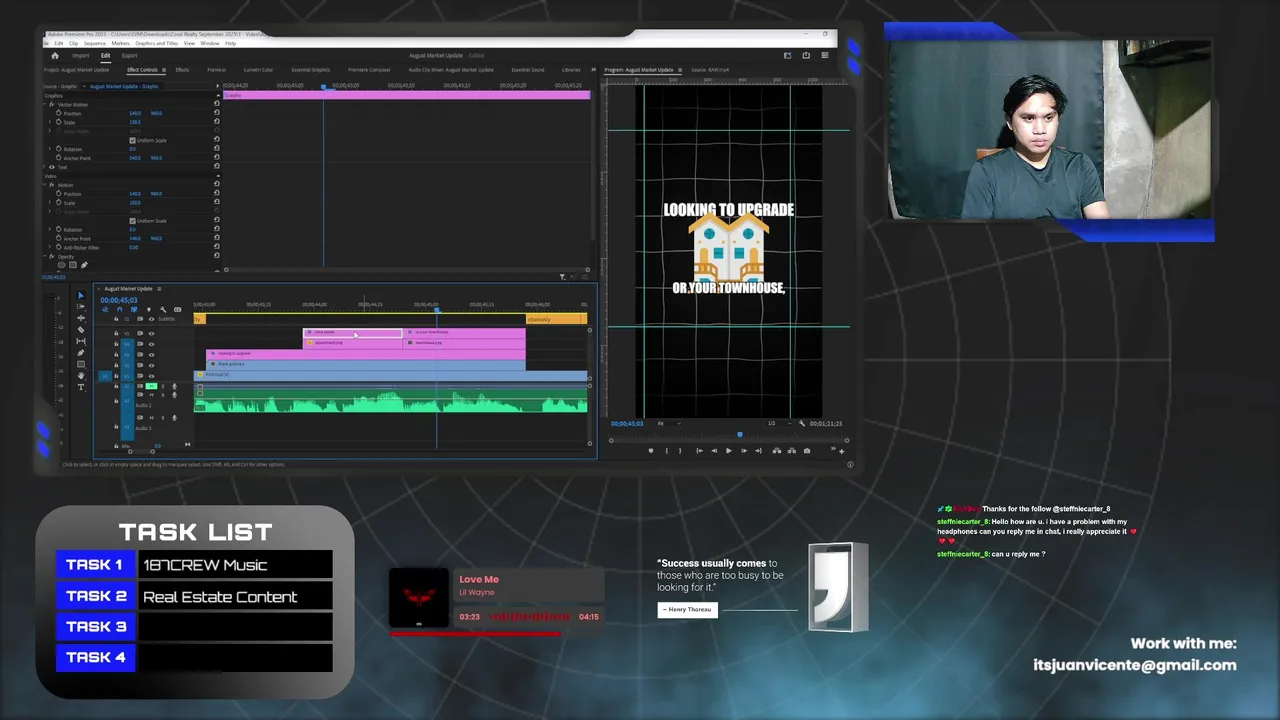Select the 'obviously' subtitle clip
1280x720 pixels.
[556, 319]
